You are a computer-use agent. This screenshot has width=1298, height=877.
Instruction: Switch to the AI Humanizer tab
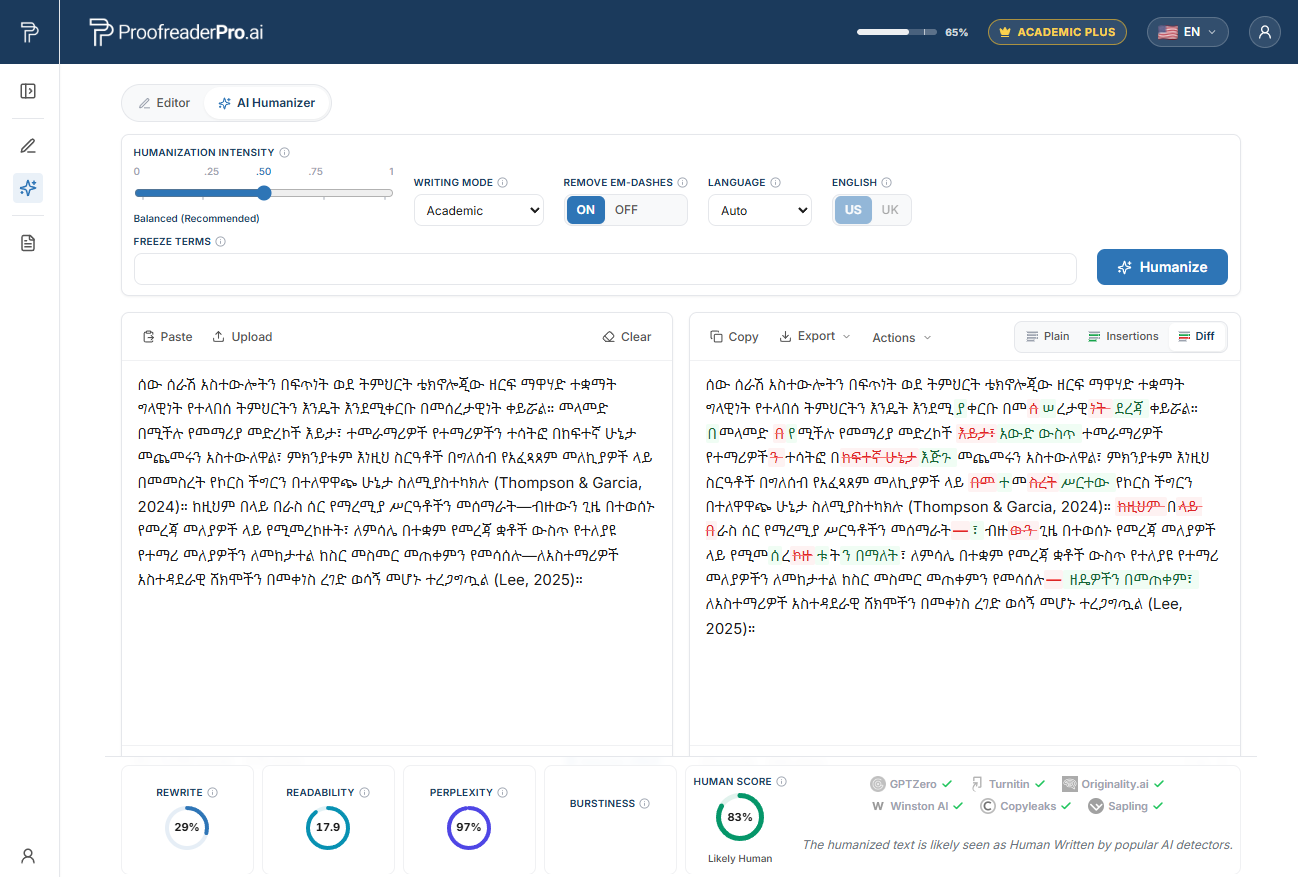coord(266,103)
